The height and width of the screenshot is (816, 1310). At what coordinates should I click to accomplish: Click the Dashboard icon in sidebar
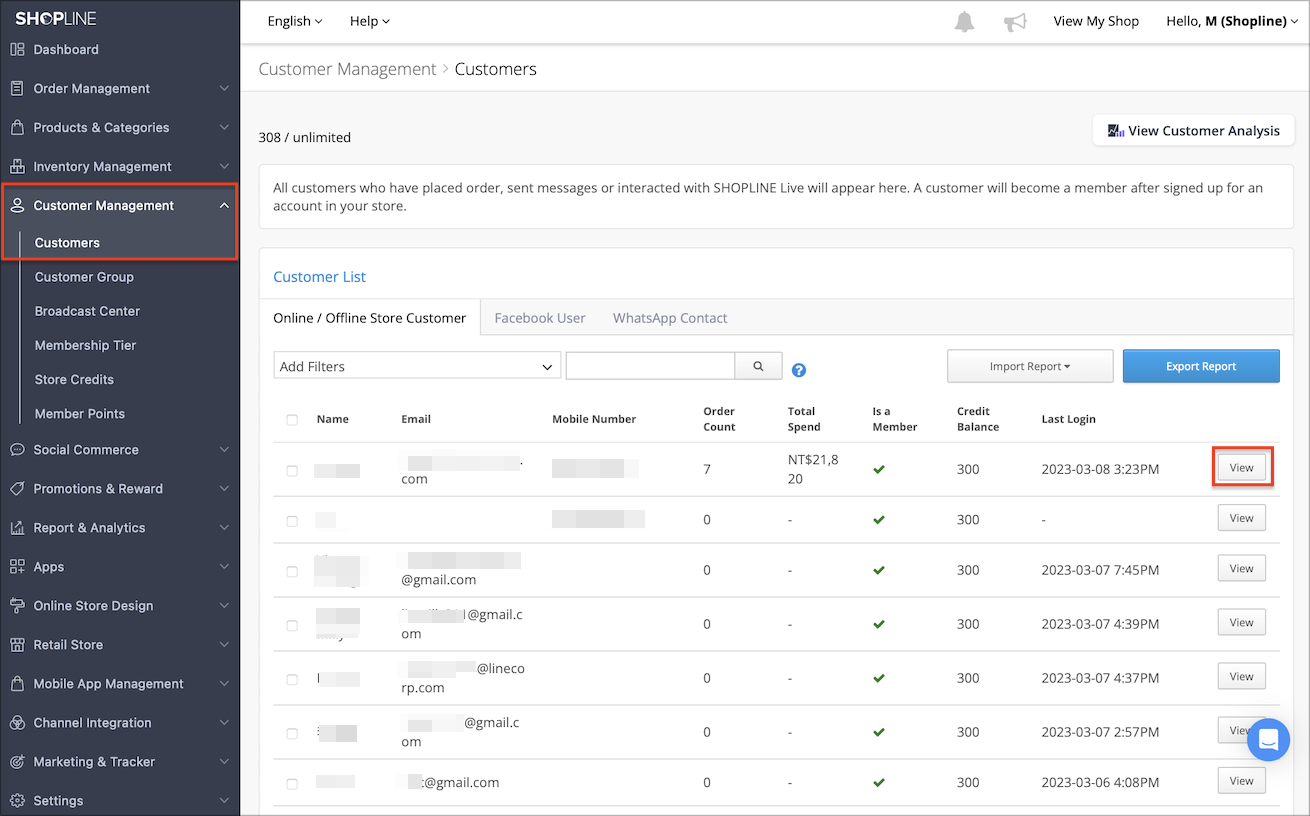click(17, 49)
